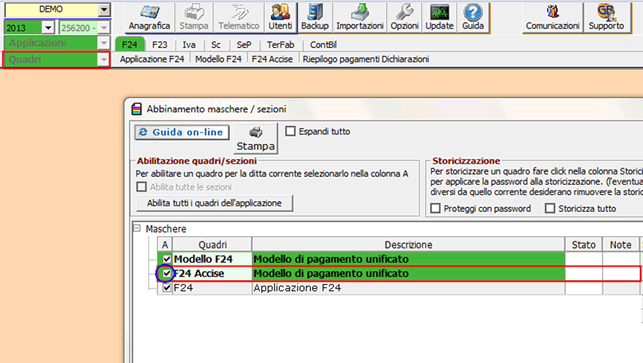Click the Note column header
643x363 pixels.
tap(620, 245)
